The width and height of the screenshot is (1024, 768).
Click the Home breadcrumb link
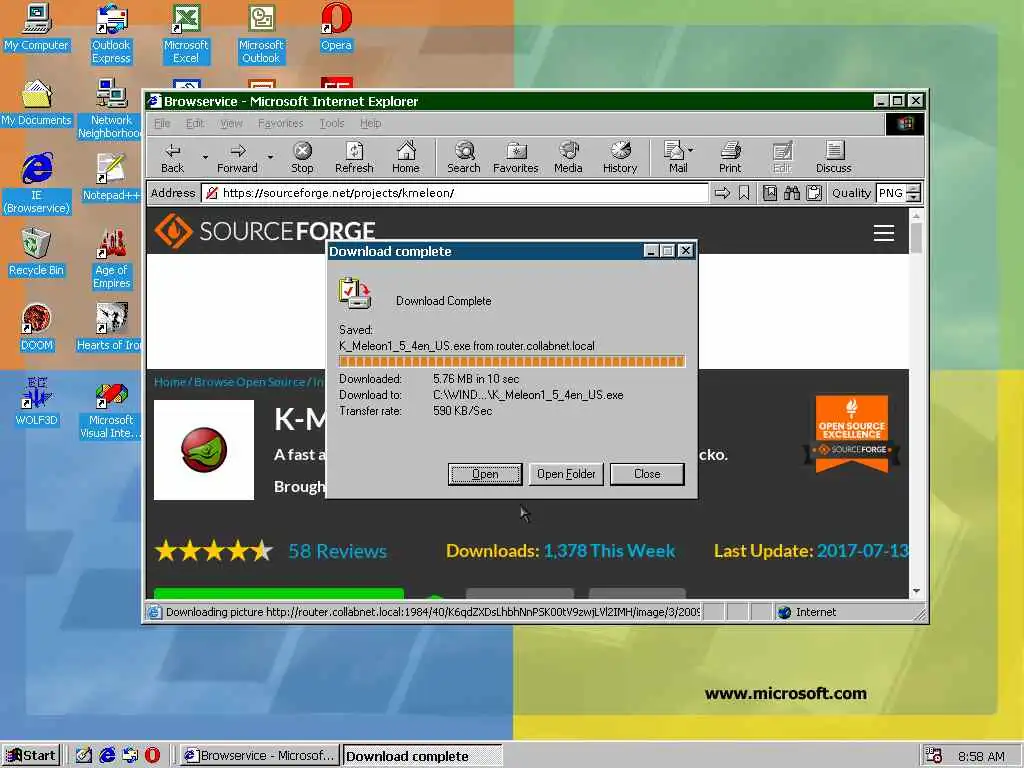pos(170,382)
